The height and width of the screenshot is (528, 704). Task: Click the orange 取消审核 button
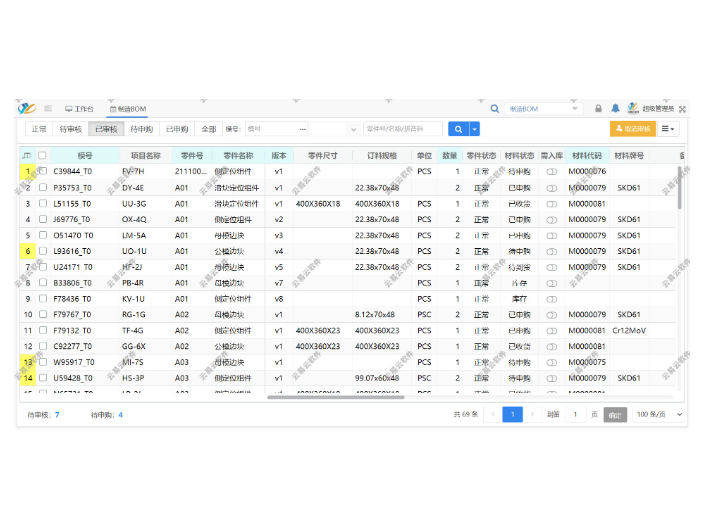pyautogui.click(x=632, y=129)
